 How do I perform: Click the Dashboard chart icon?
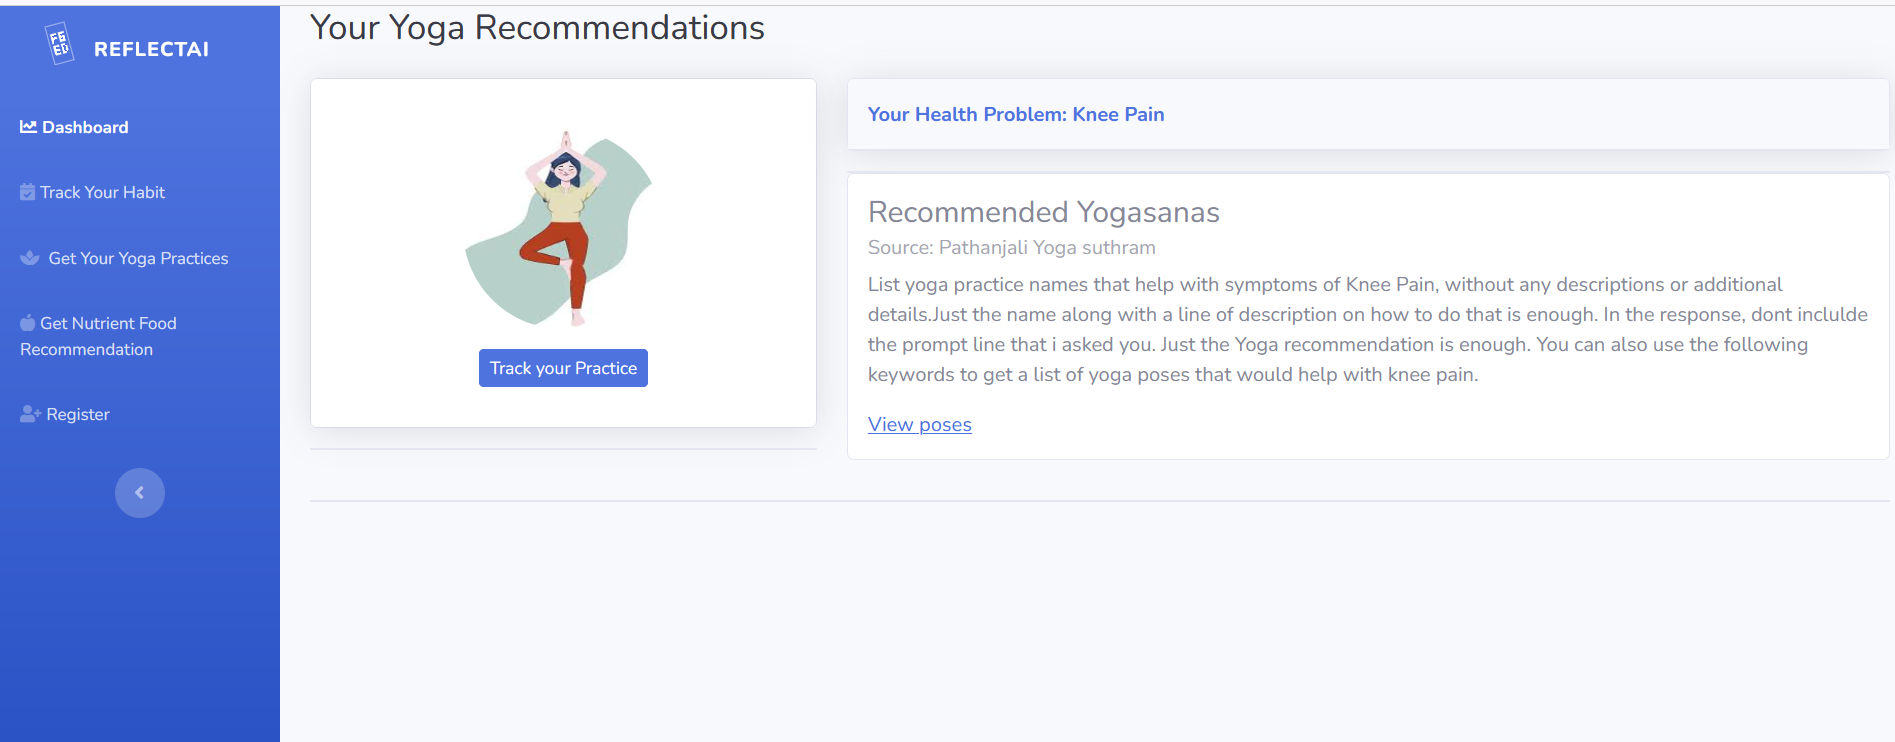tap(28, 127)
